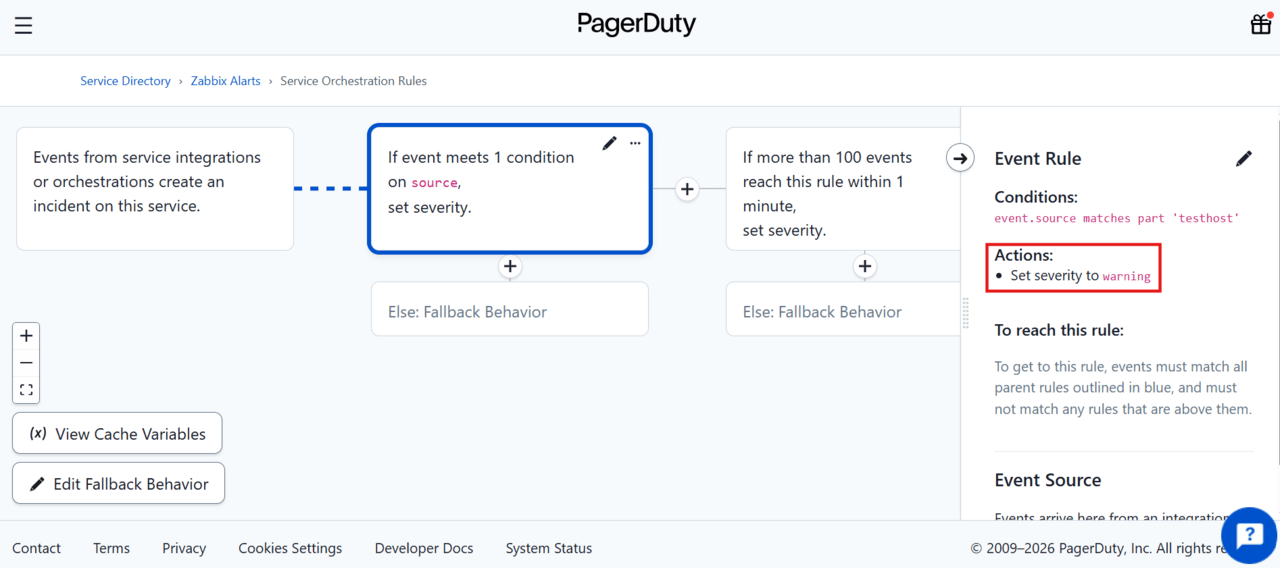Open three-dot menu on source rule
The height and width of the screenshot is (568, 1280).
click(x=635, y=144)
